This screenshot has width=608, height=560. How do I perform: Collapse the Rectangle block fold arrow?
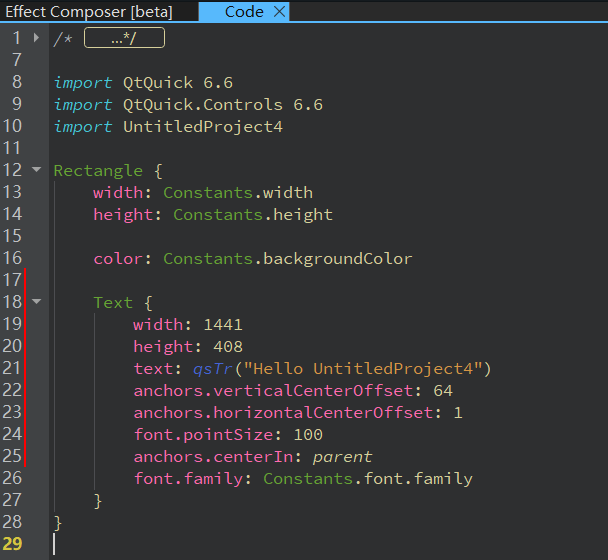tap(37, 170)
